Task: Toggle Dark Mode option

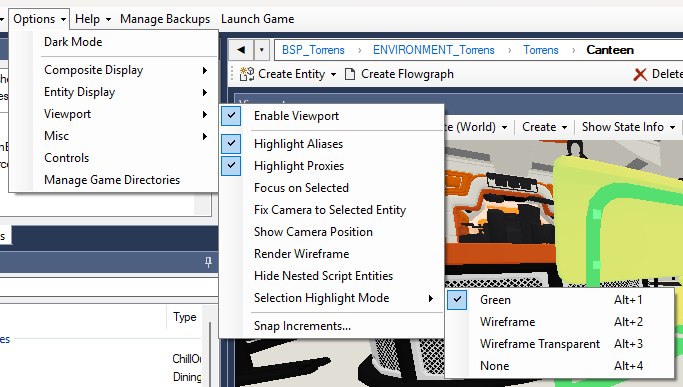Action: pos(113,42)
